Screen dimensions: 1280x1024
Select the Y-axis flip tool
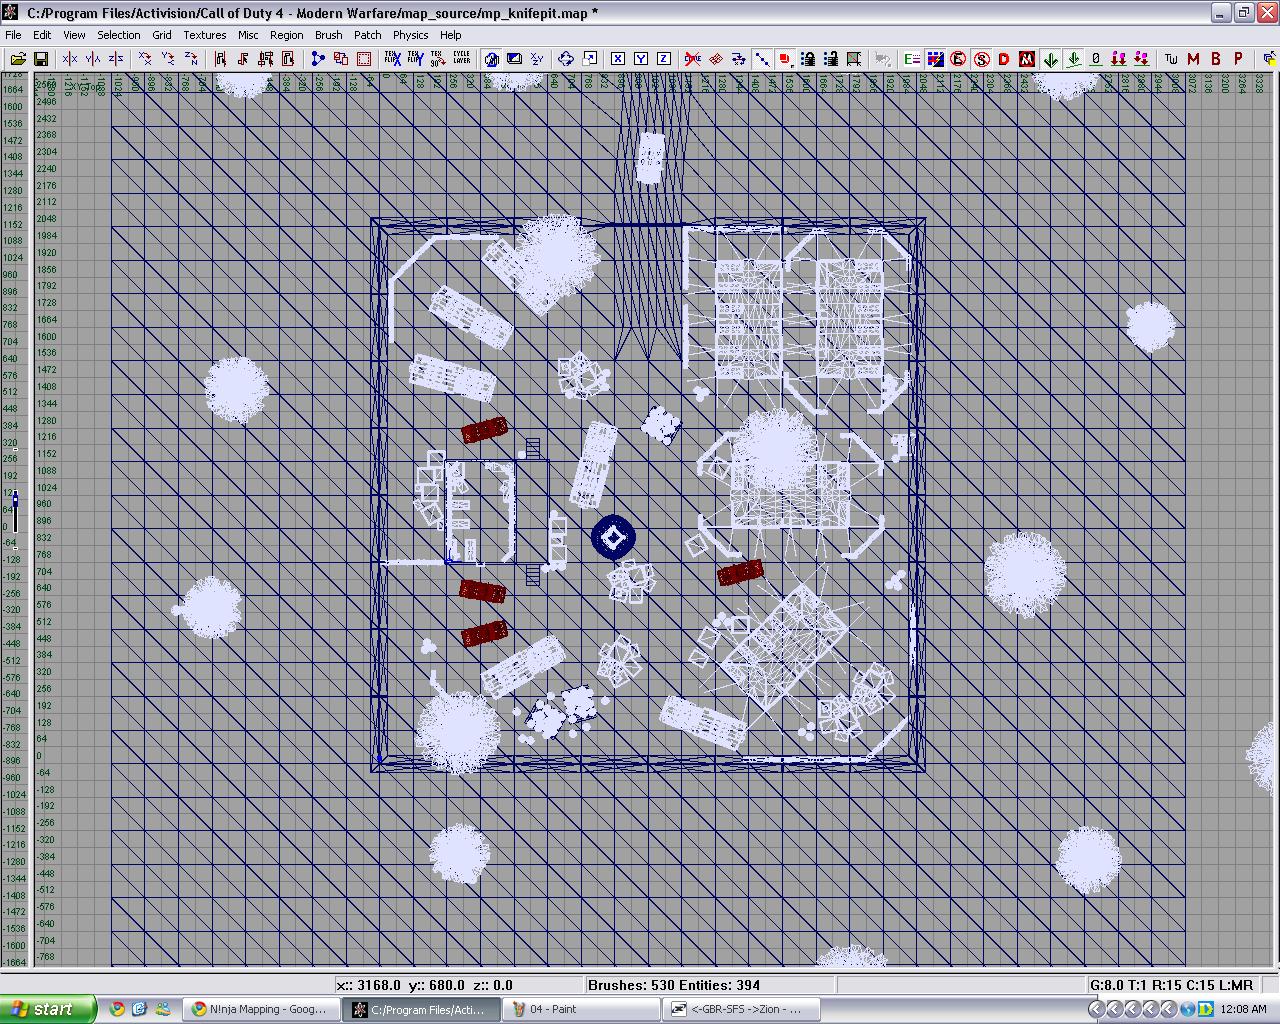click(x=93, y=59)
